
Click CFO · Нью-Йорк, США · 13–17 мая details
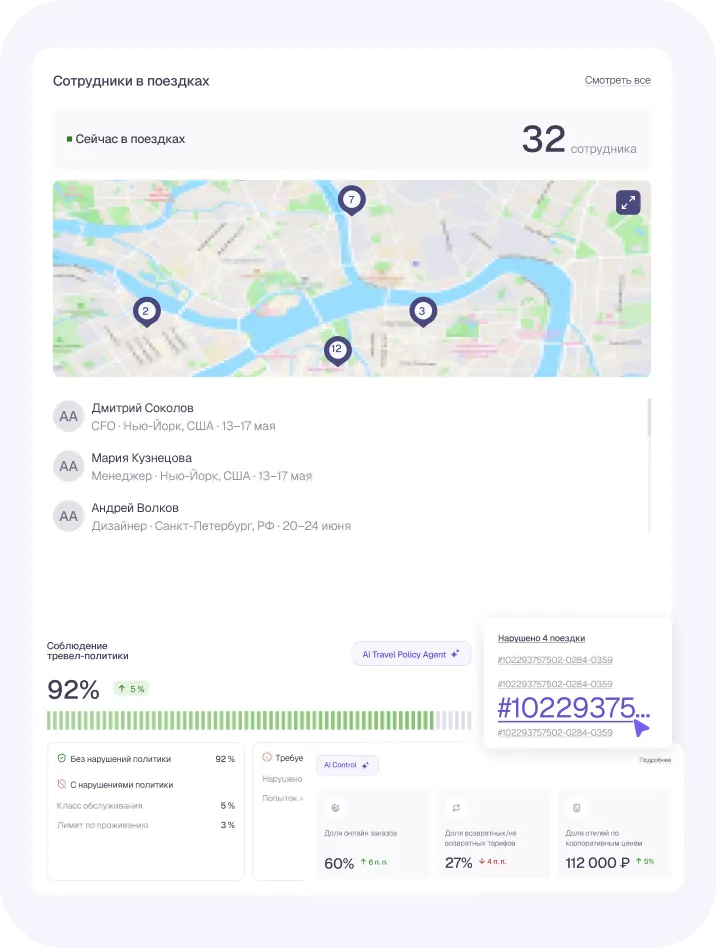tap(183, 426)
